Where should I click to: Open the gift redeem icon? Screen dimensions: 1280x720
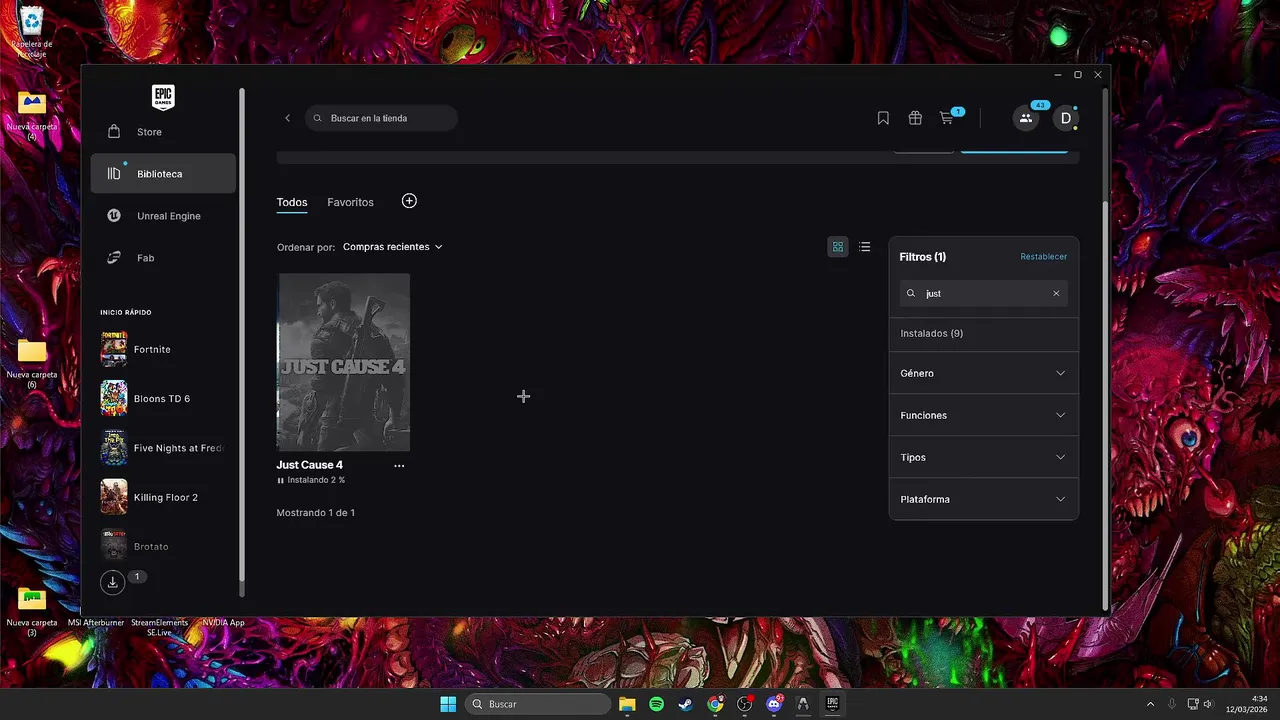915,118
